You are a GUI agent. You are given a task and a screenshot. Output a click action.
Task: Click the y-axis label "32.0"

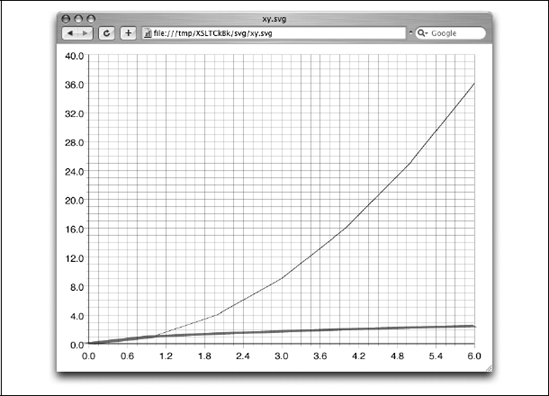tap(74, 114)
